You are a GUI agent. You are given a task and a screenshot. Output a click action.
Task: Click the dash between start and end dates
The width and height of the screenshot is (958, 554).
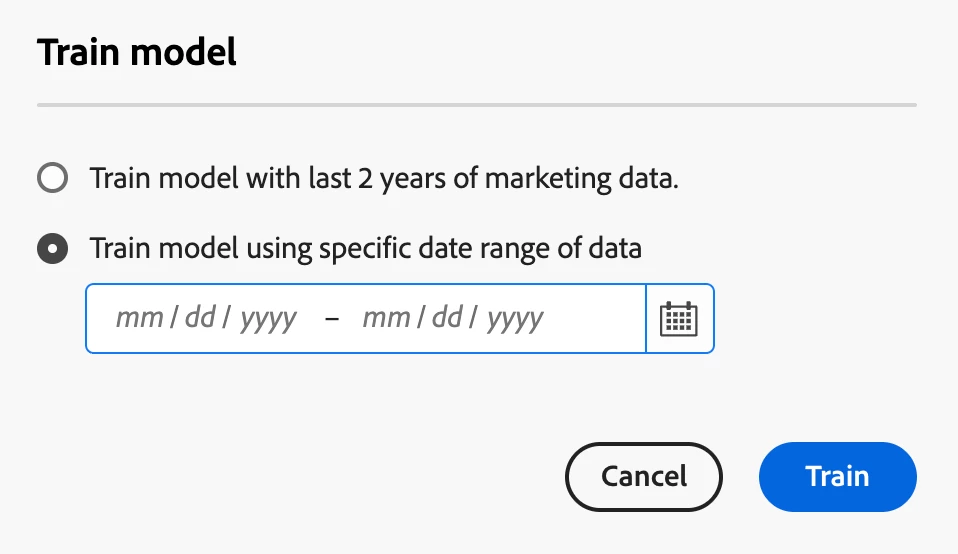pos(332,319)
